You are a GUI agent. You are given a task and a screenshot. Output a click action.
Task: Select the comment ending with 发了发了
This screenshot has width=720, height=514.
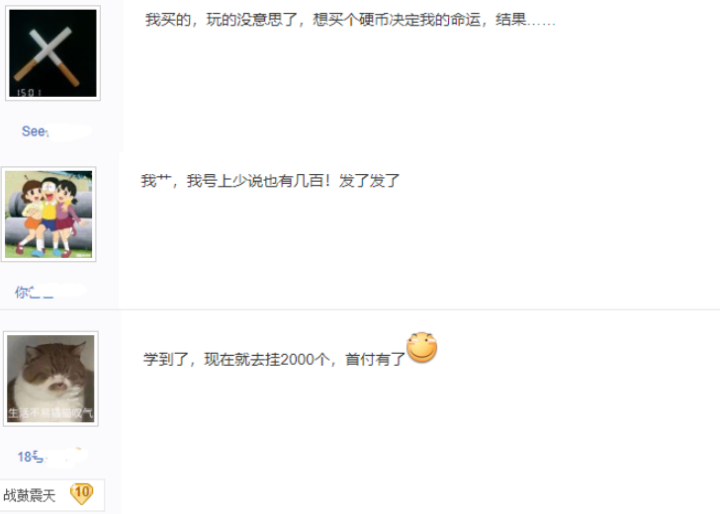[270, 181]
